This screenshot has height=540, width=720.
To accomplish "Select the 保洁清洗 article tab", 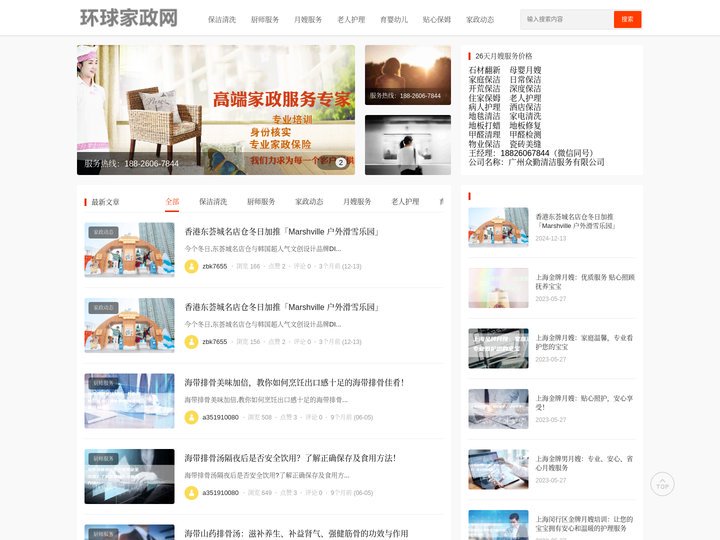I will 213,202.
